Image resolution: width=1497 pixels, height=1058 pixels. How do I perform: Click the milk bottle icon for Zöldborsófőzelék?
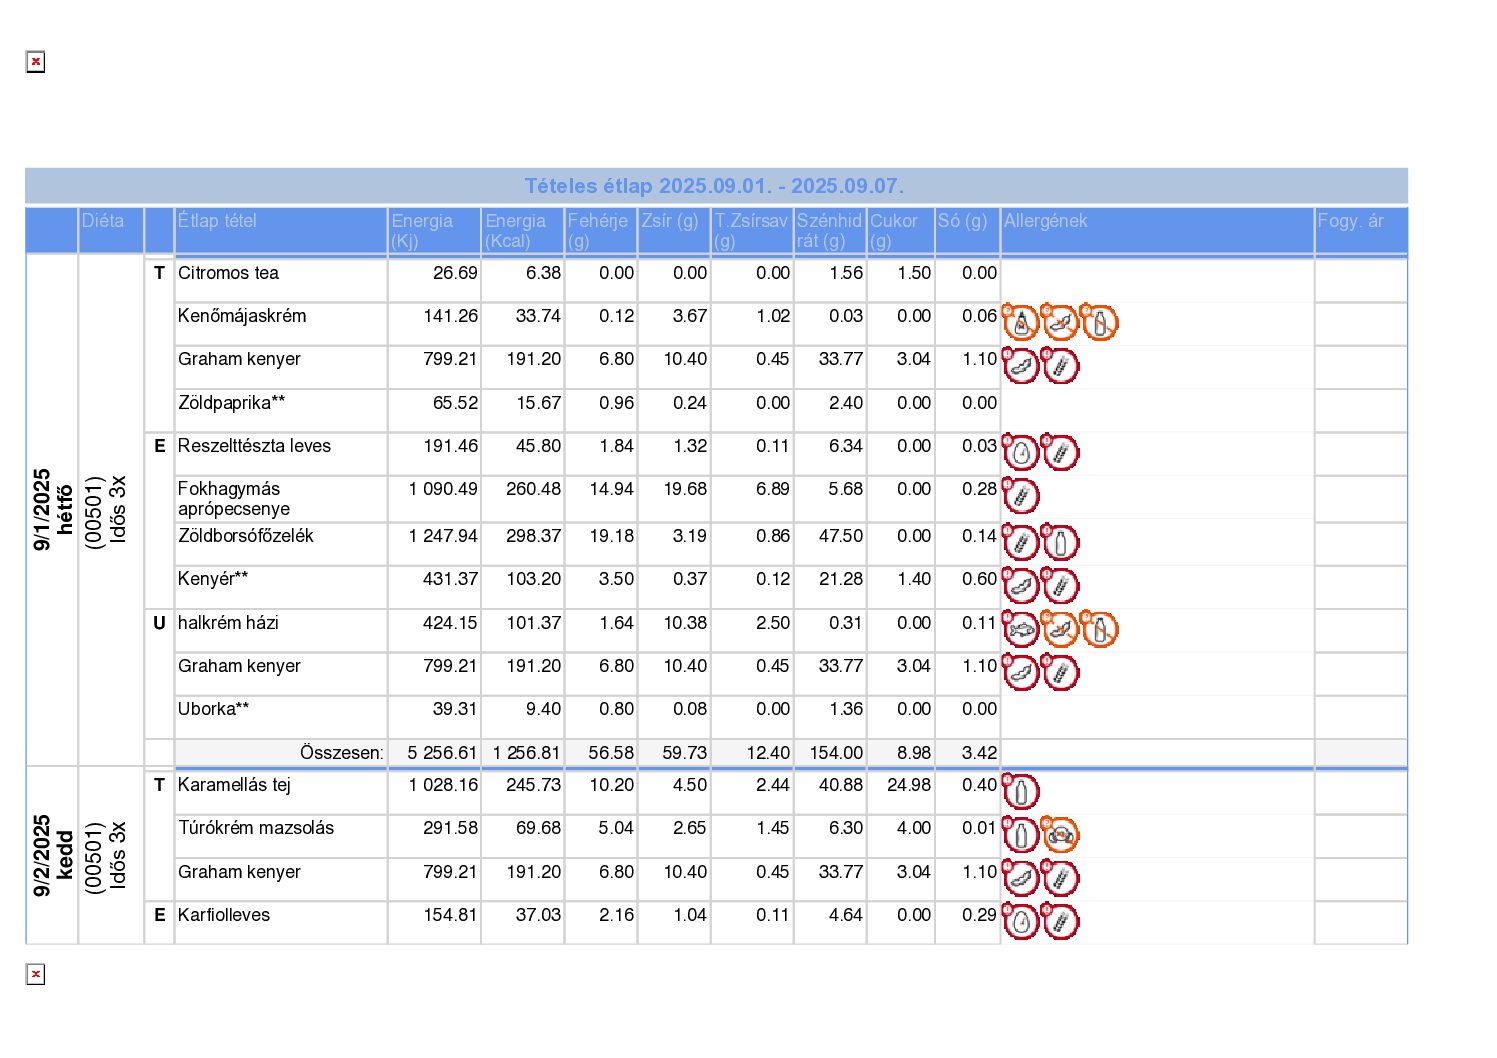point(1060,543)
